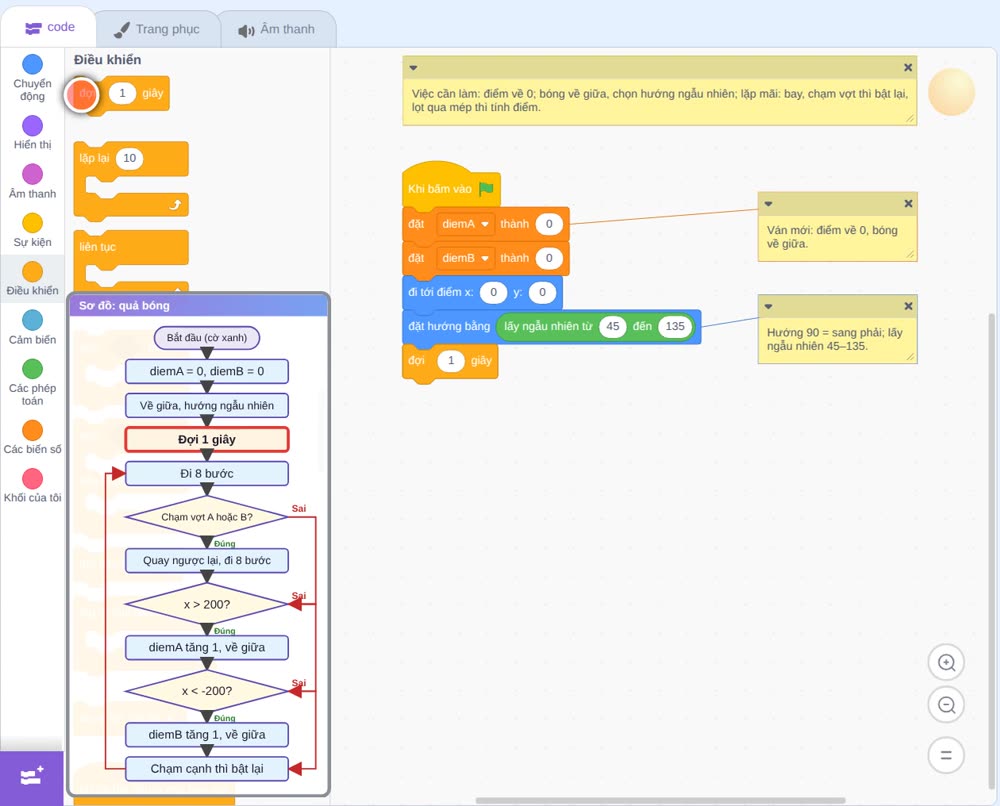
Task: Click the horizontal workspace scrollbar
Action: [660, 800]
